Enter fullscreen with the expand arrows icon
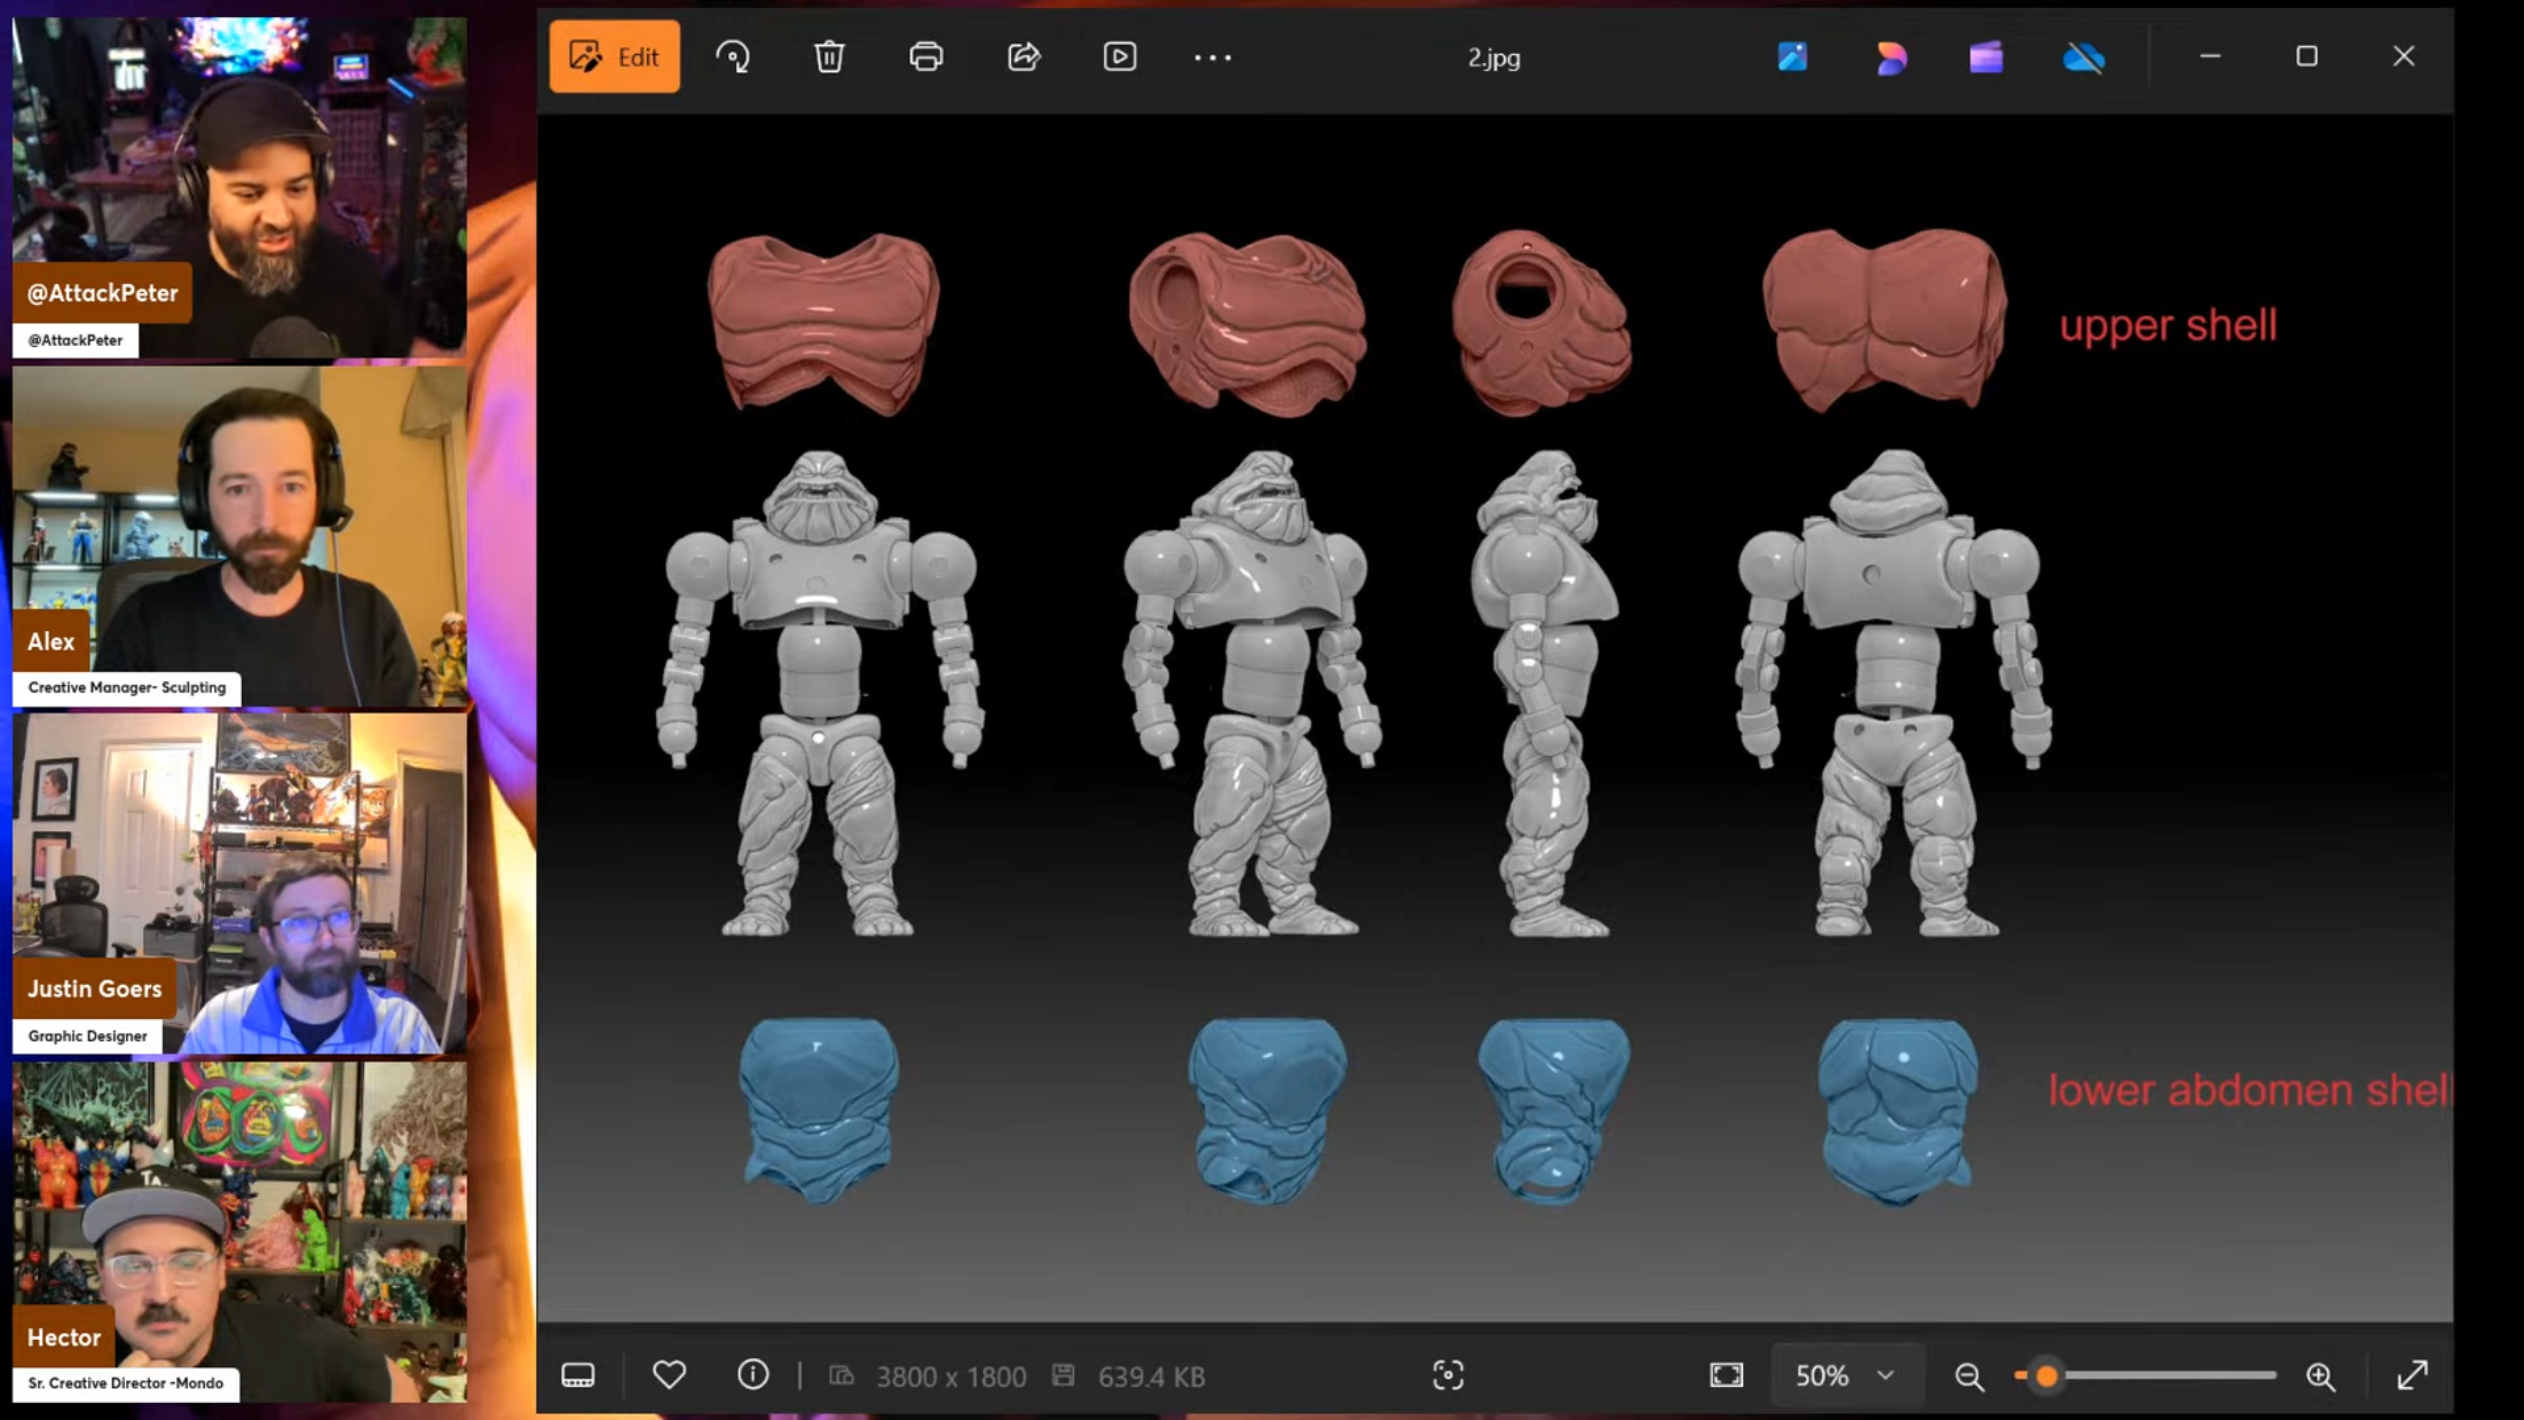 point(2413,1376)
